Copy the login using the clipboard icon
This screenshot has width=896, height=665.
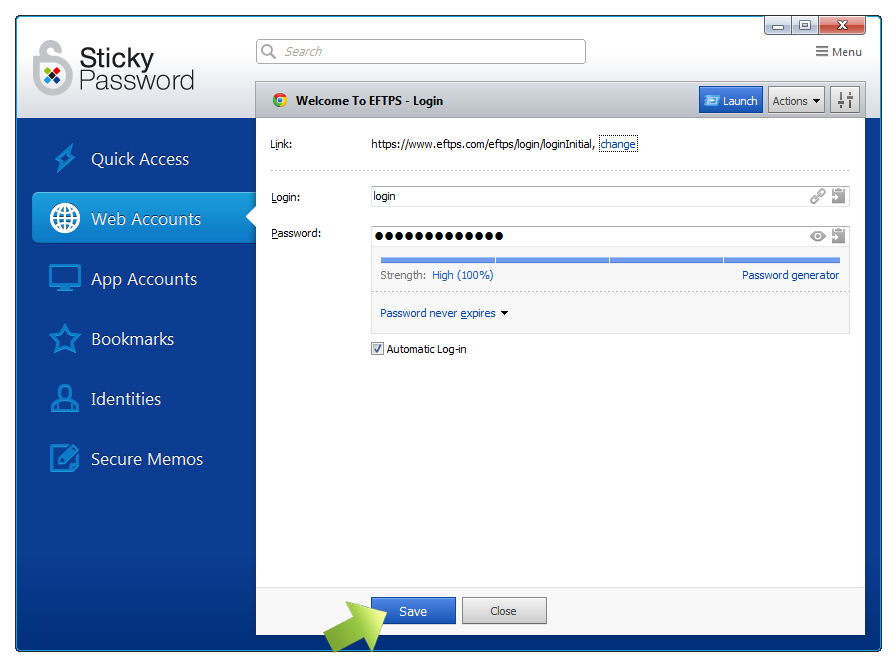(838, 196)
